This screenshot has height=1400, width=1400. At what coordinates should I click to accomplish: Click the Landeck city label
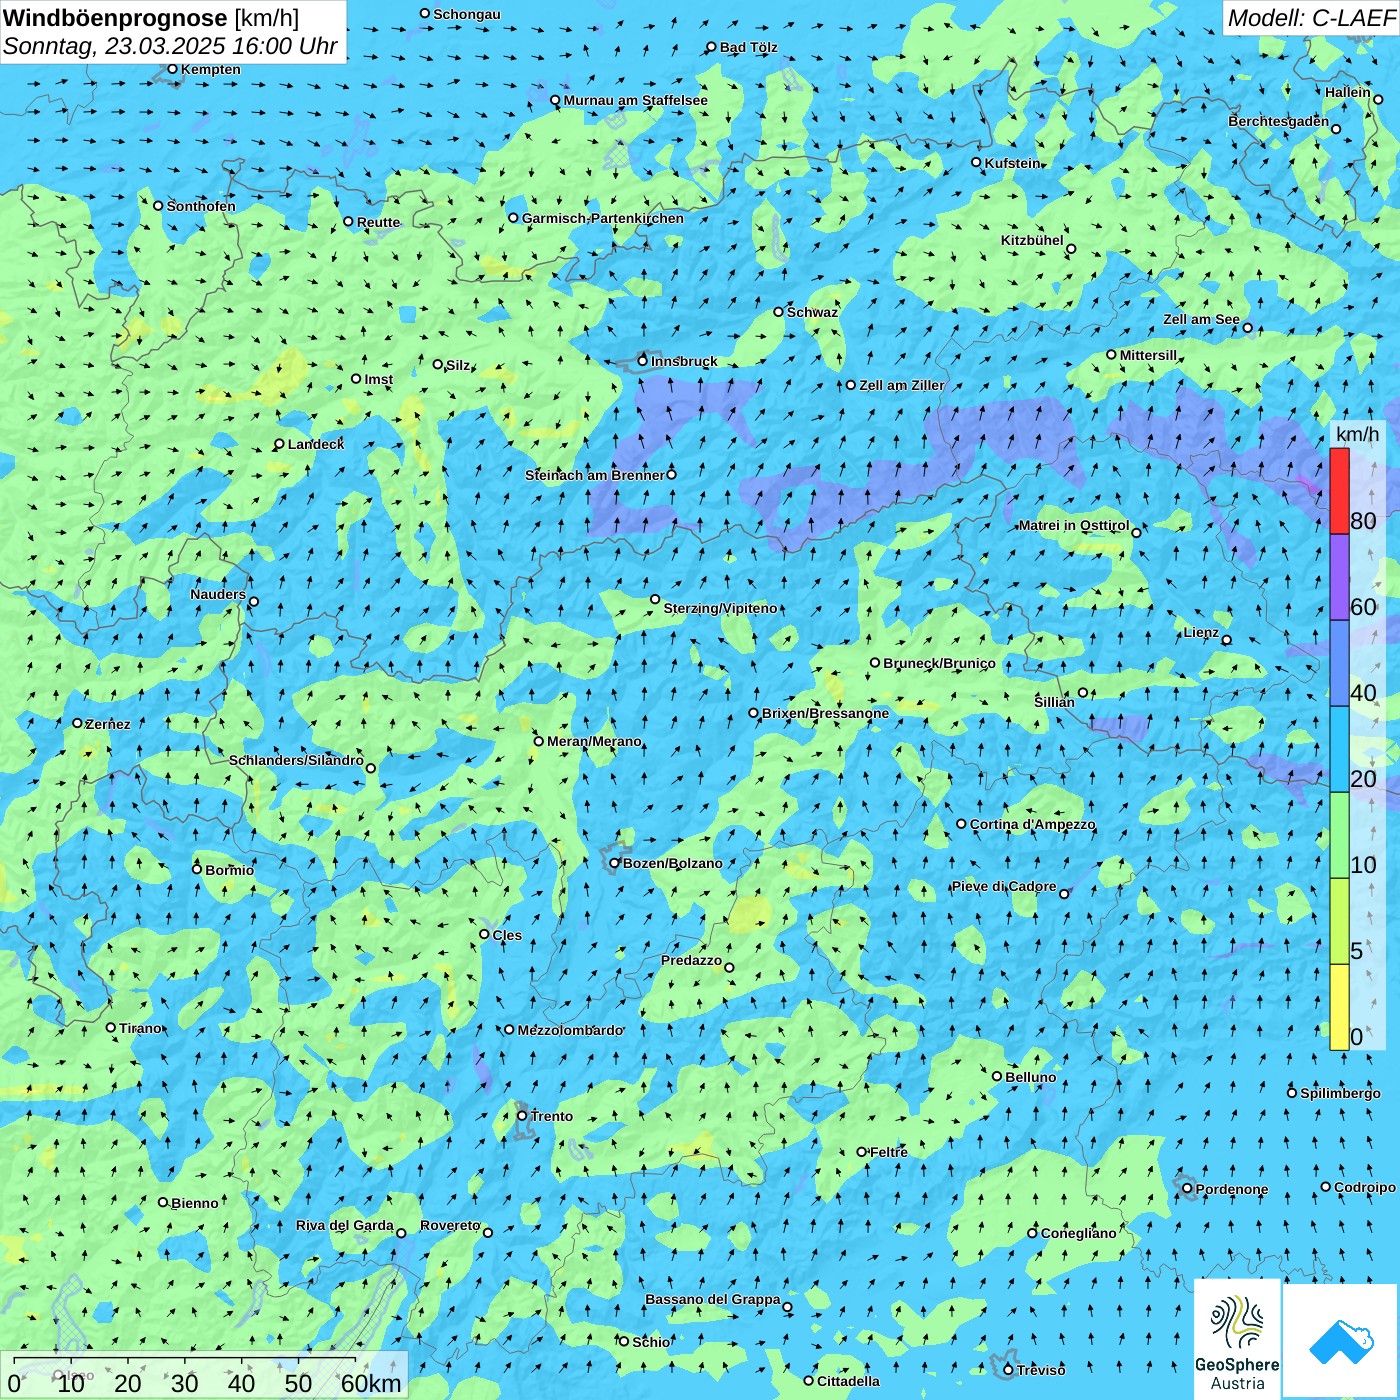click(x=316, y=444)
